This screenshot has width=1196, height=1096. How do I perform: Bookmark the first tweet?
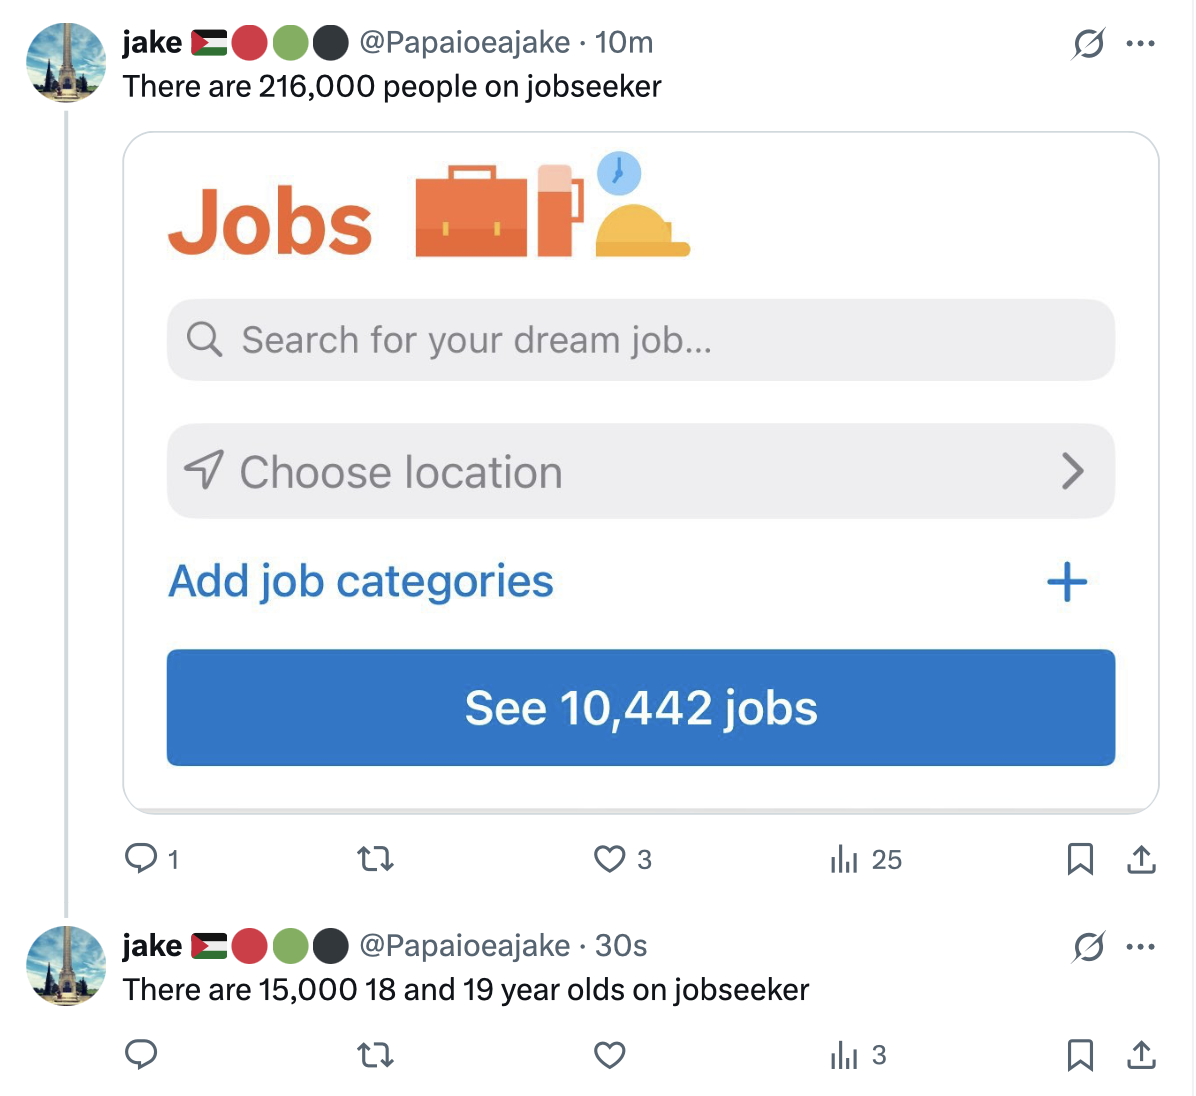pos(1080,859)
